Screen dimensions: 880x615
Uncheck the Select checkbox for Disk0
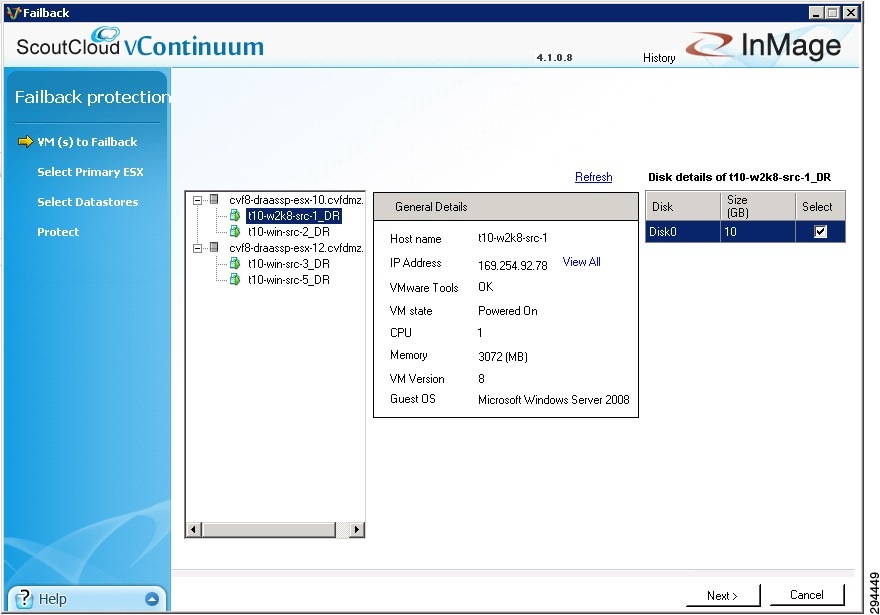coord(821,231)
